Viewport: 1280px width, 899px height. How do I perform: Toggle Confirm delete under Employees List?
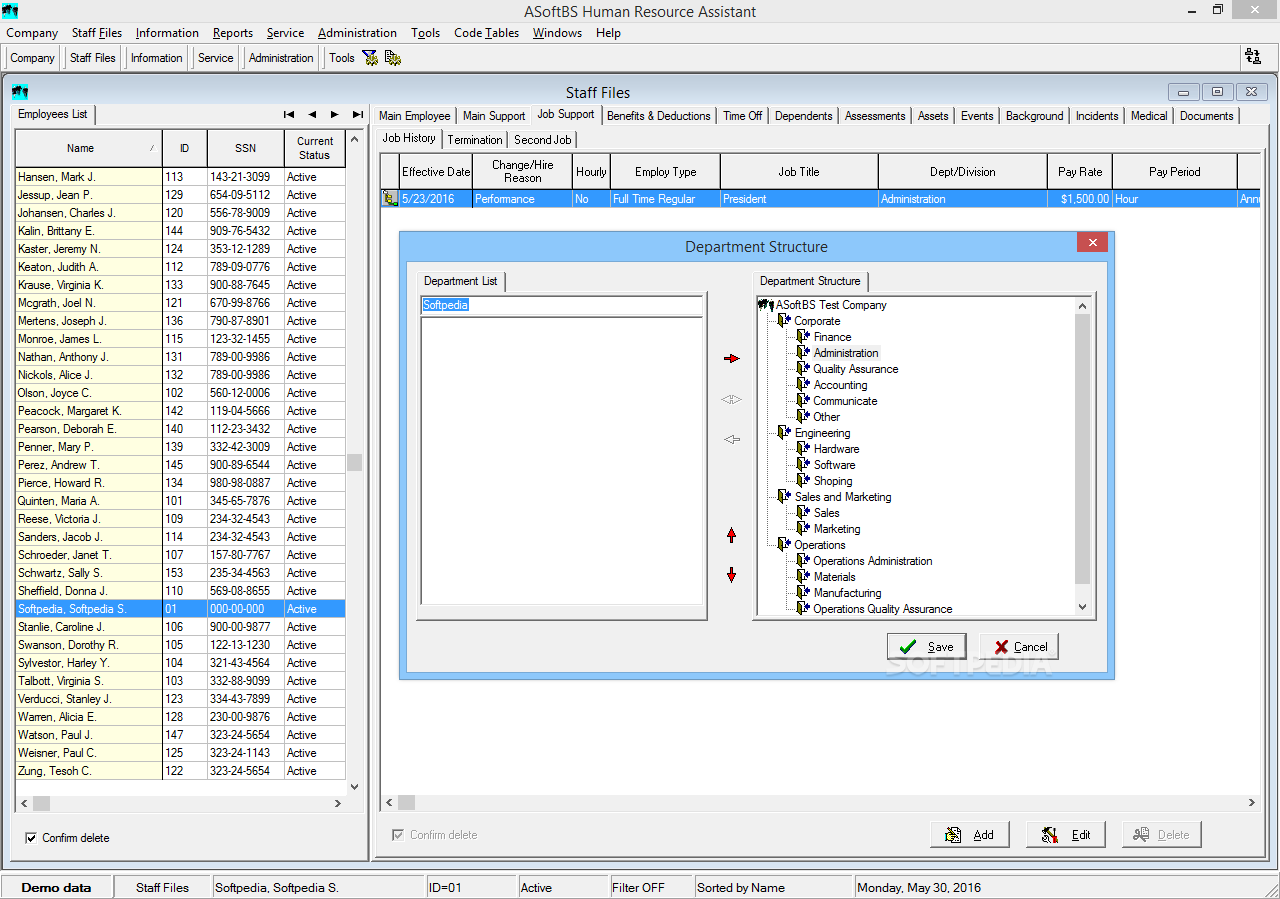coord(31,838)
